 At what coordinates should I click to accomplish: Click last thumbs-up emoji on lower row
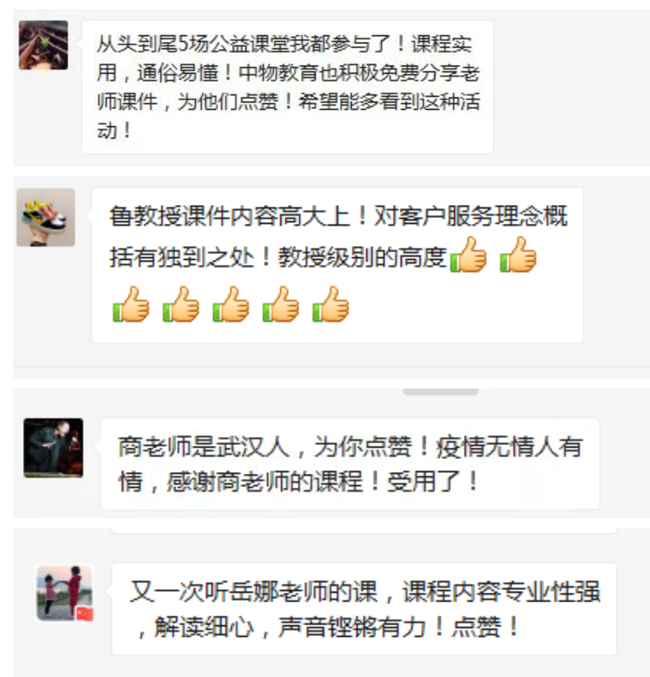pos(331,304)
